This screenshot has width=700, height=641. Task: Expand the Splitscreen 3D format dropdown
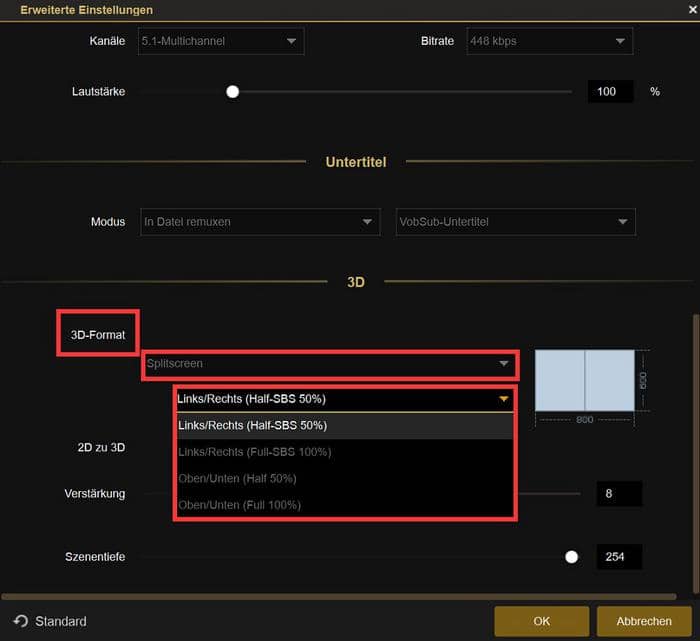tap(329, 364)
